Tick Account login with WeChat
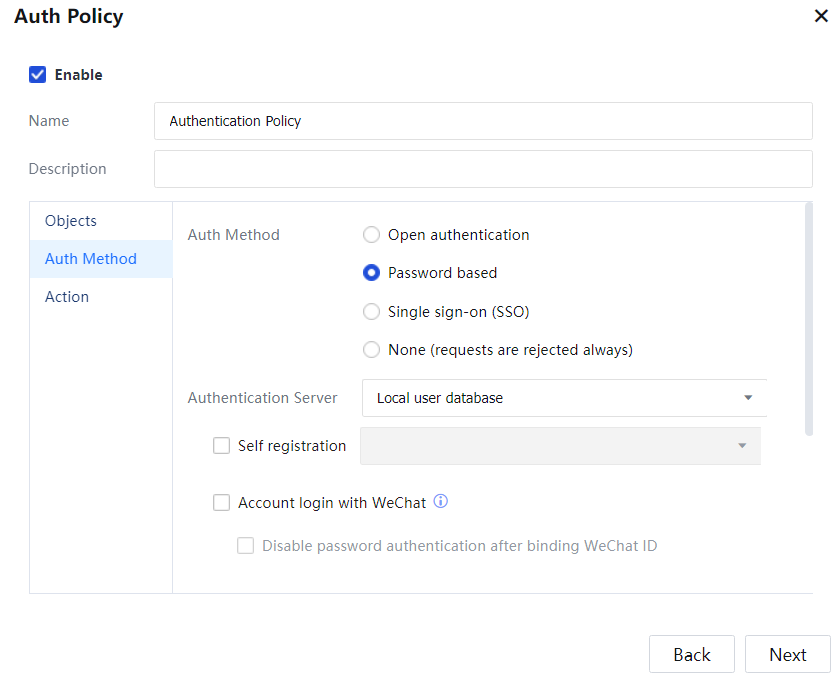 click(221, 503)
